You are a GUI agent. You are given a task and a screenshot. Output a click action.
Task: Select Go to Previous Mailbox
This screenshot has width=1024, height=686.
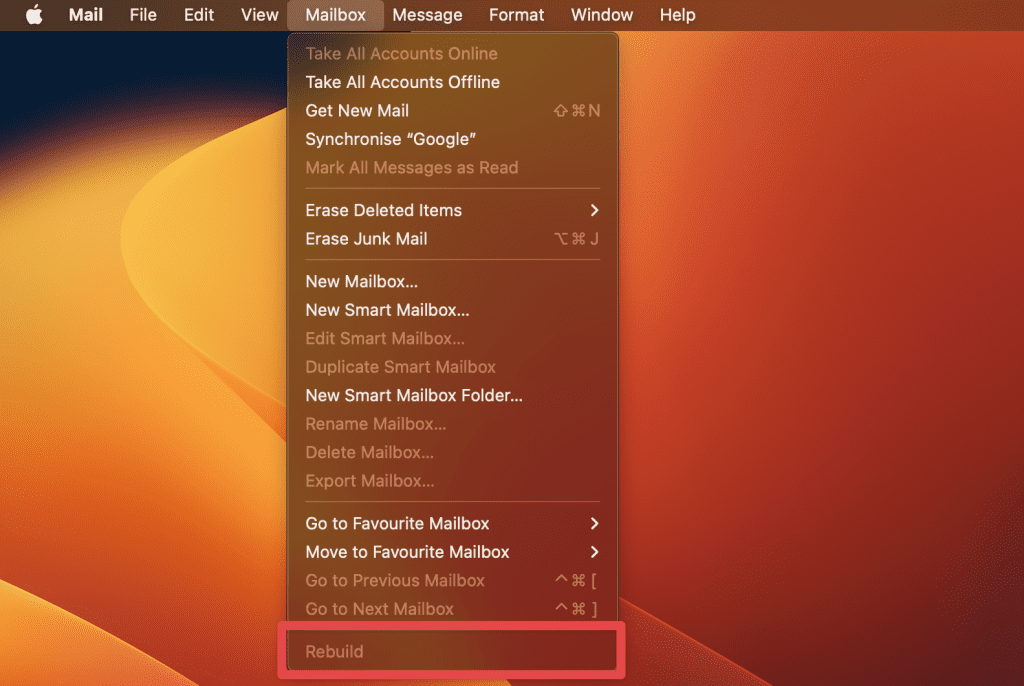452,581
